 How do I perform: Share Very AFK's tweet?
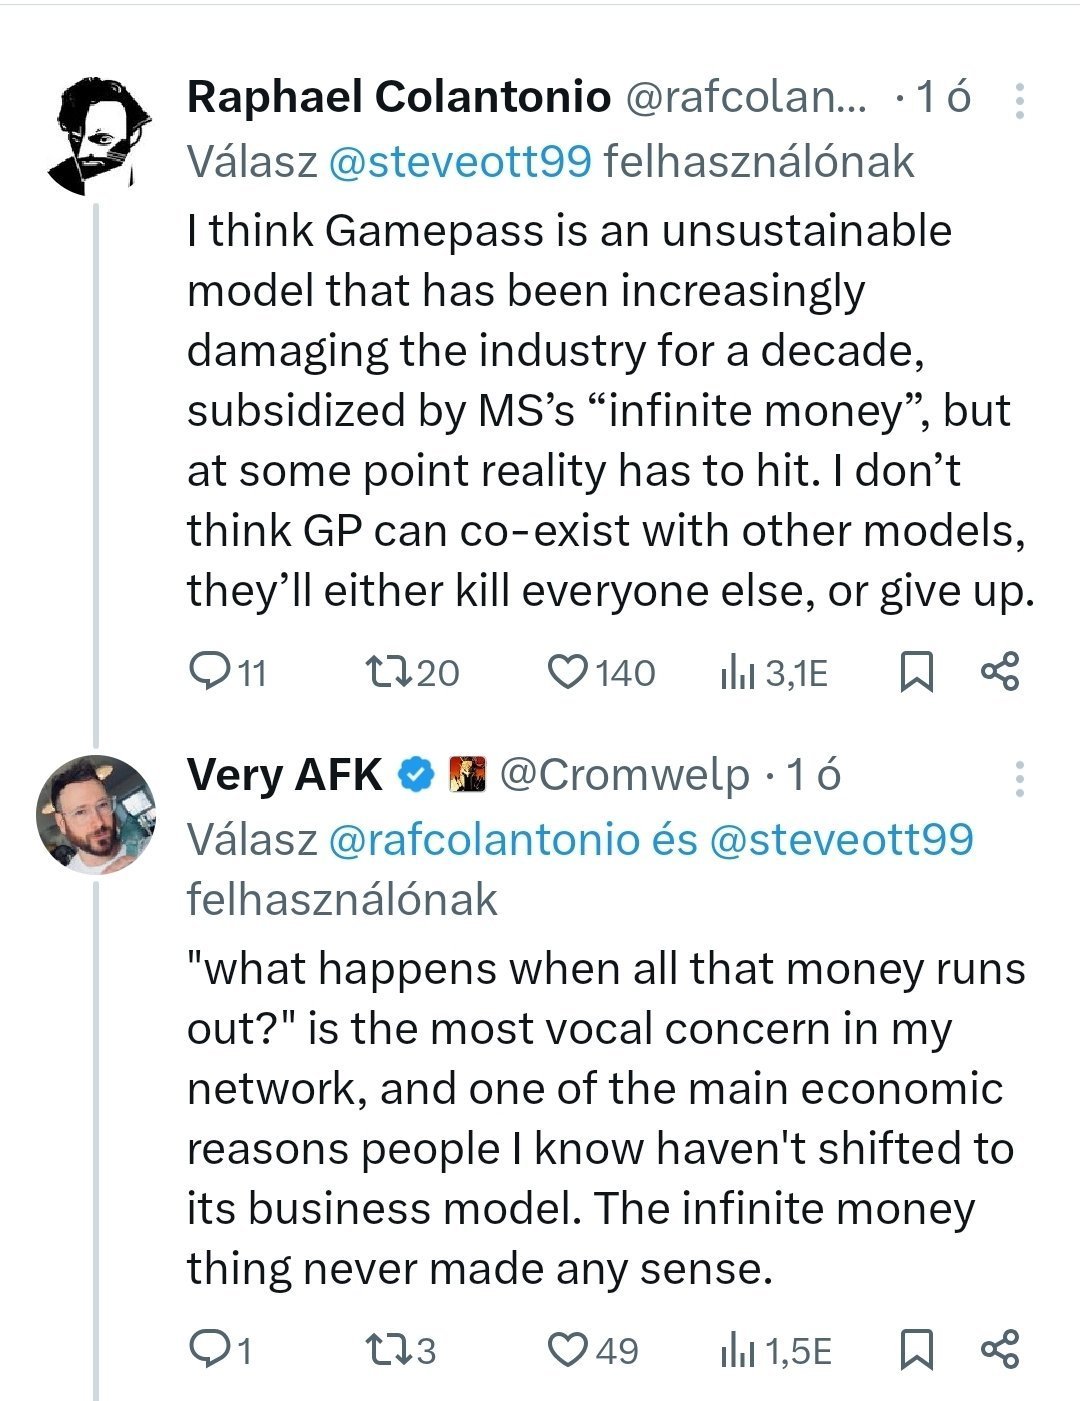(999, 1350)
